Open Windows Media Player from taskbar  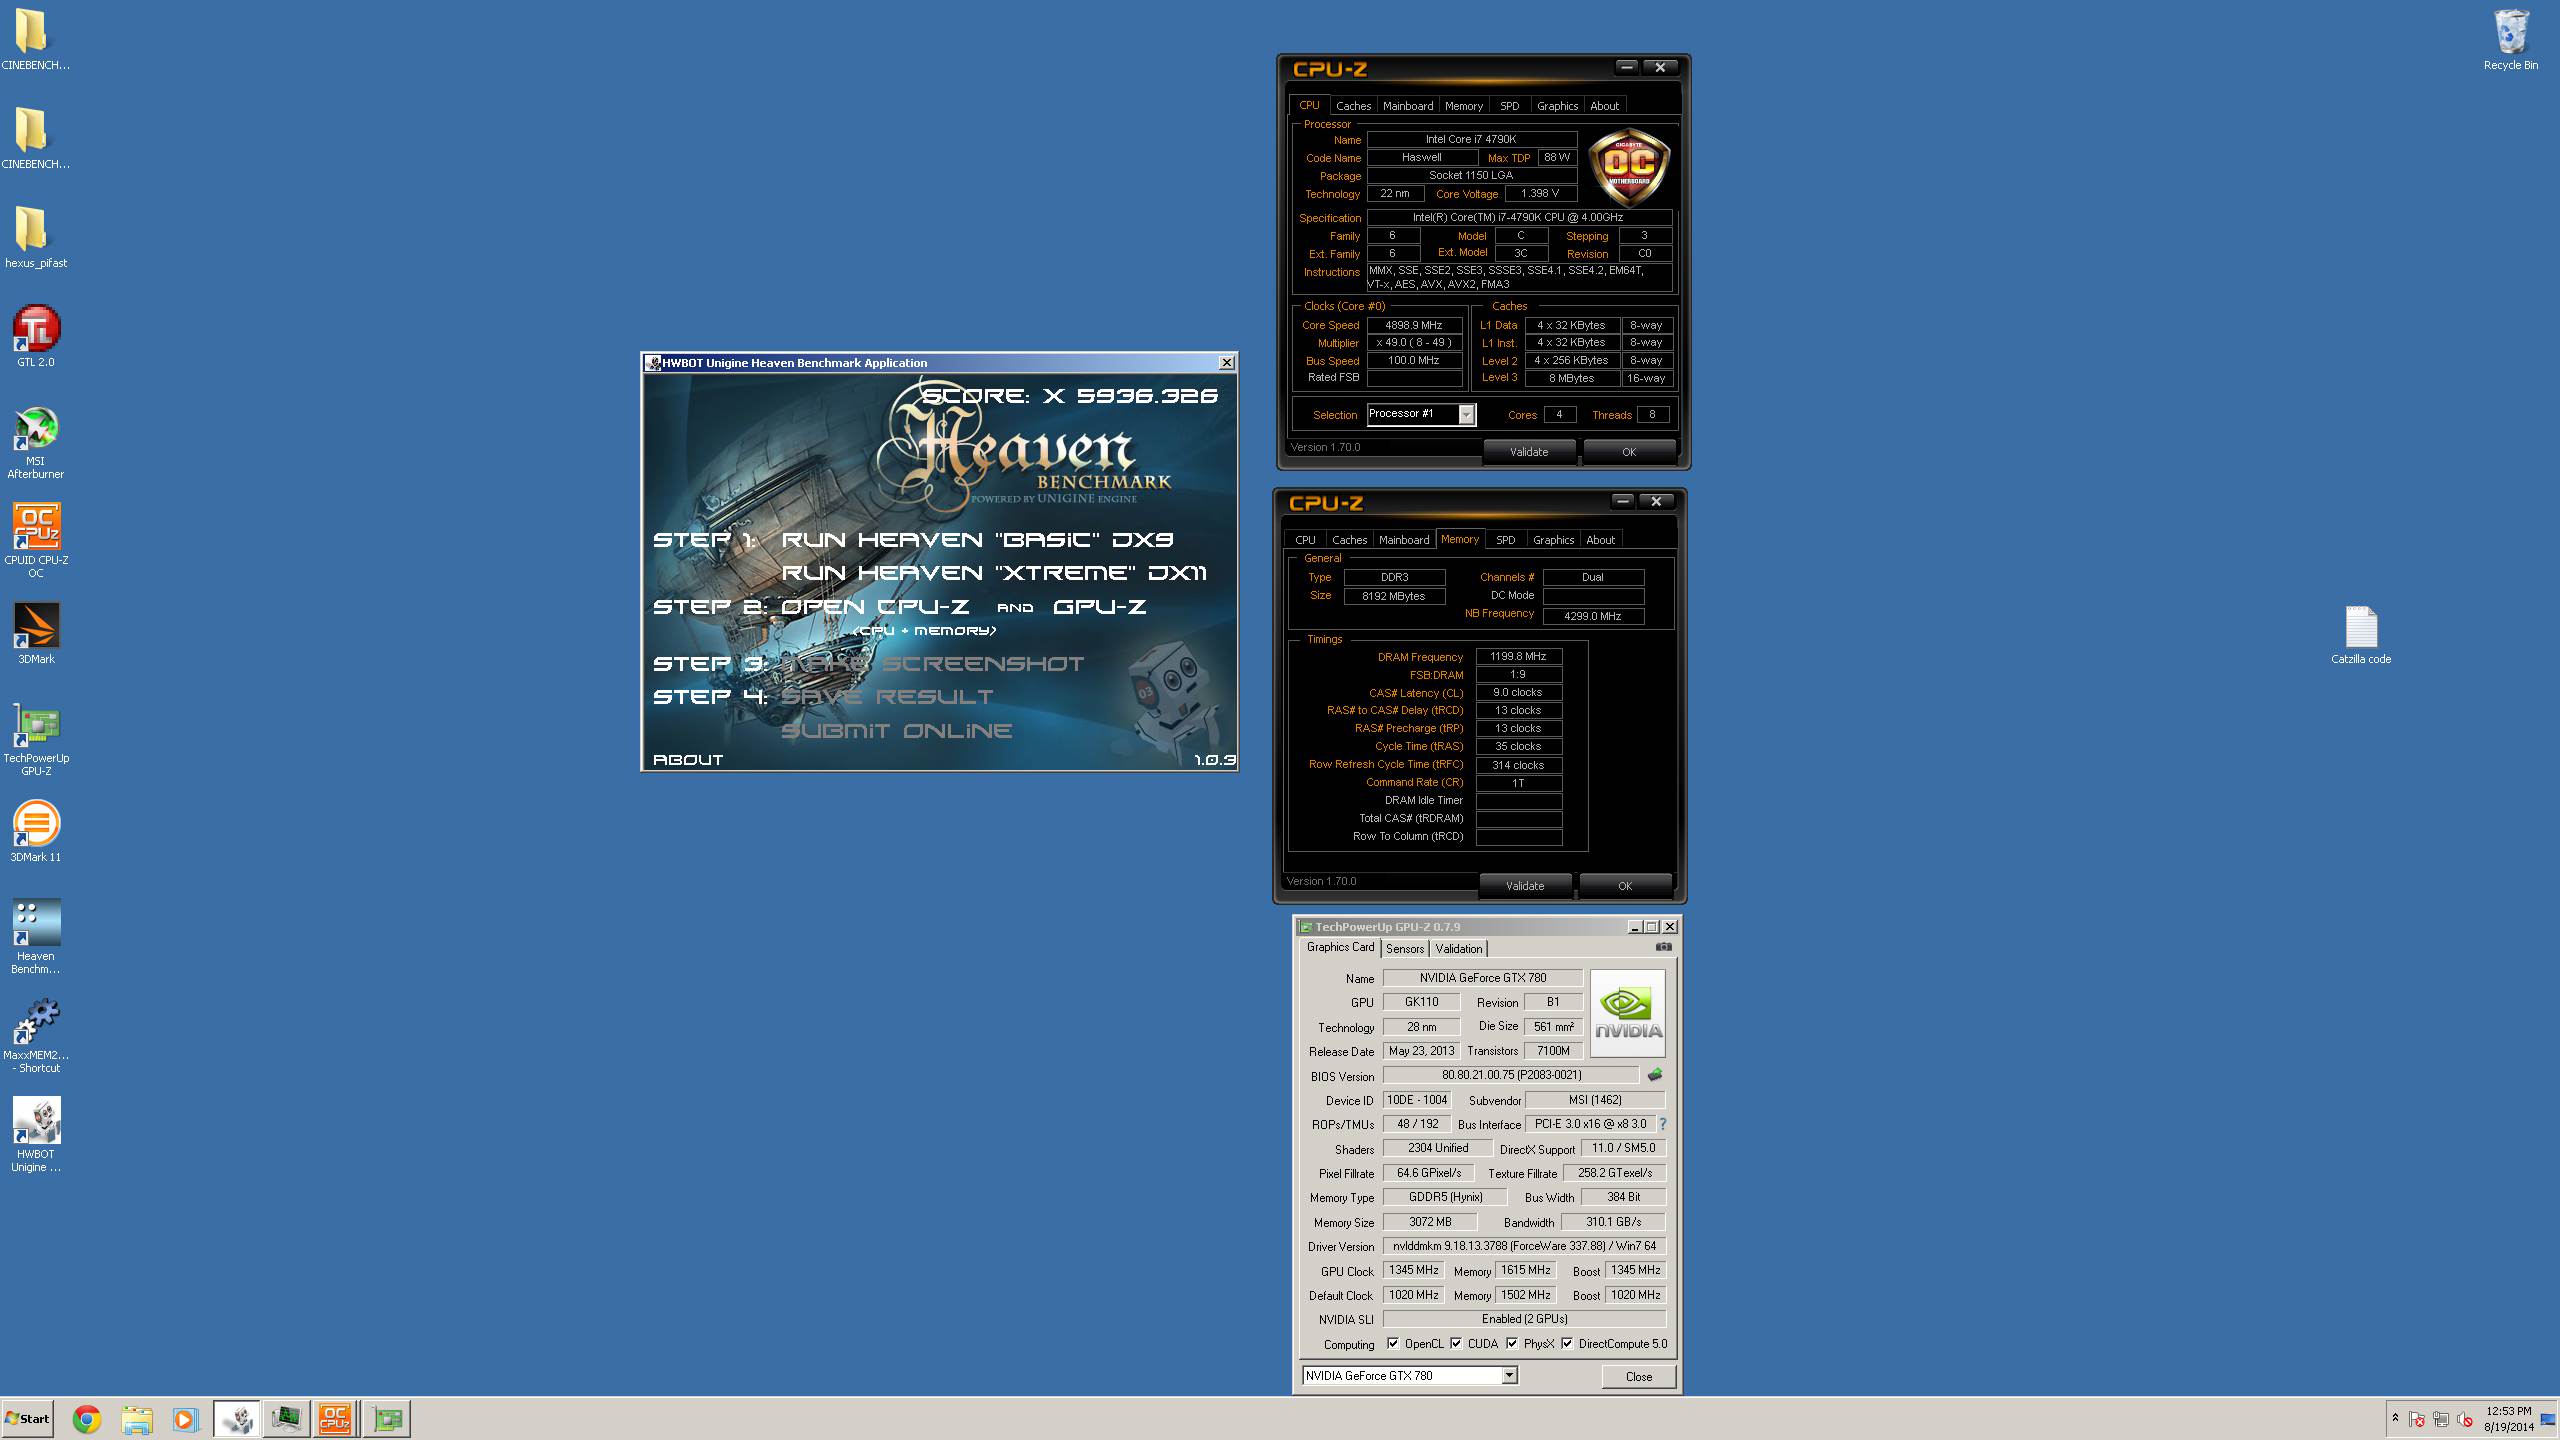pyautogui.click(x=185, y=1419)
